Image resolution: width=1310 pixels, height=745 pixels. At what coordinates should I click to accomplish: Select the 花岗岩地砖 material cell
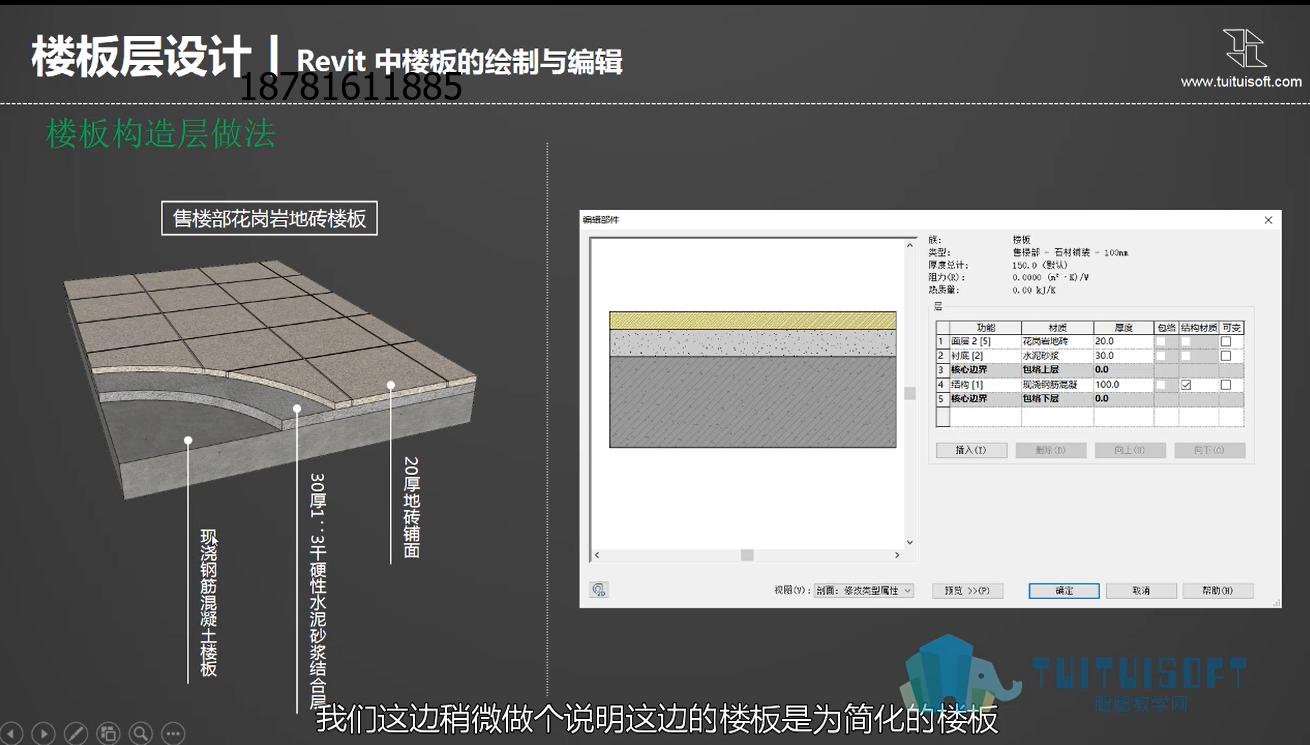click(1057, 342)
